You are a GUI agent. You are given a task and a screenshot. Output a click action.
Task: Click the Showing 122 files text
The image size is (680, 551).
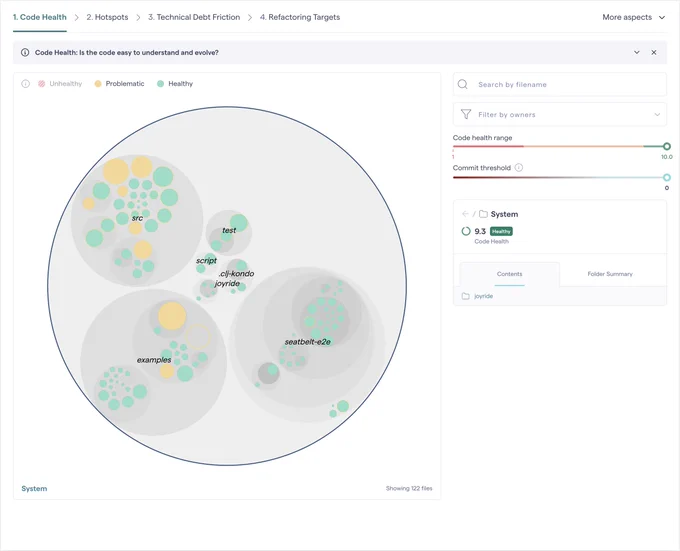(409, 488)
